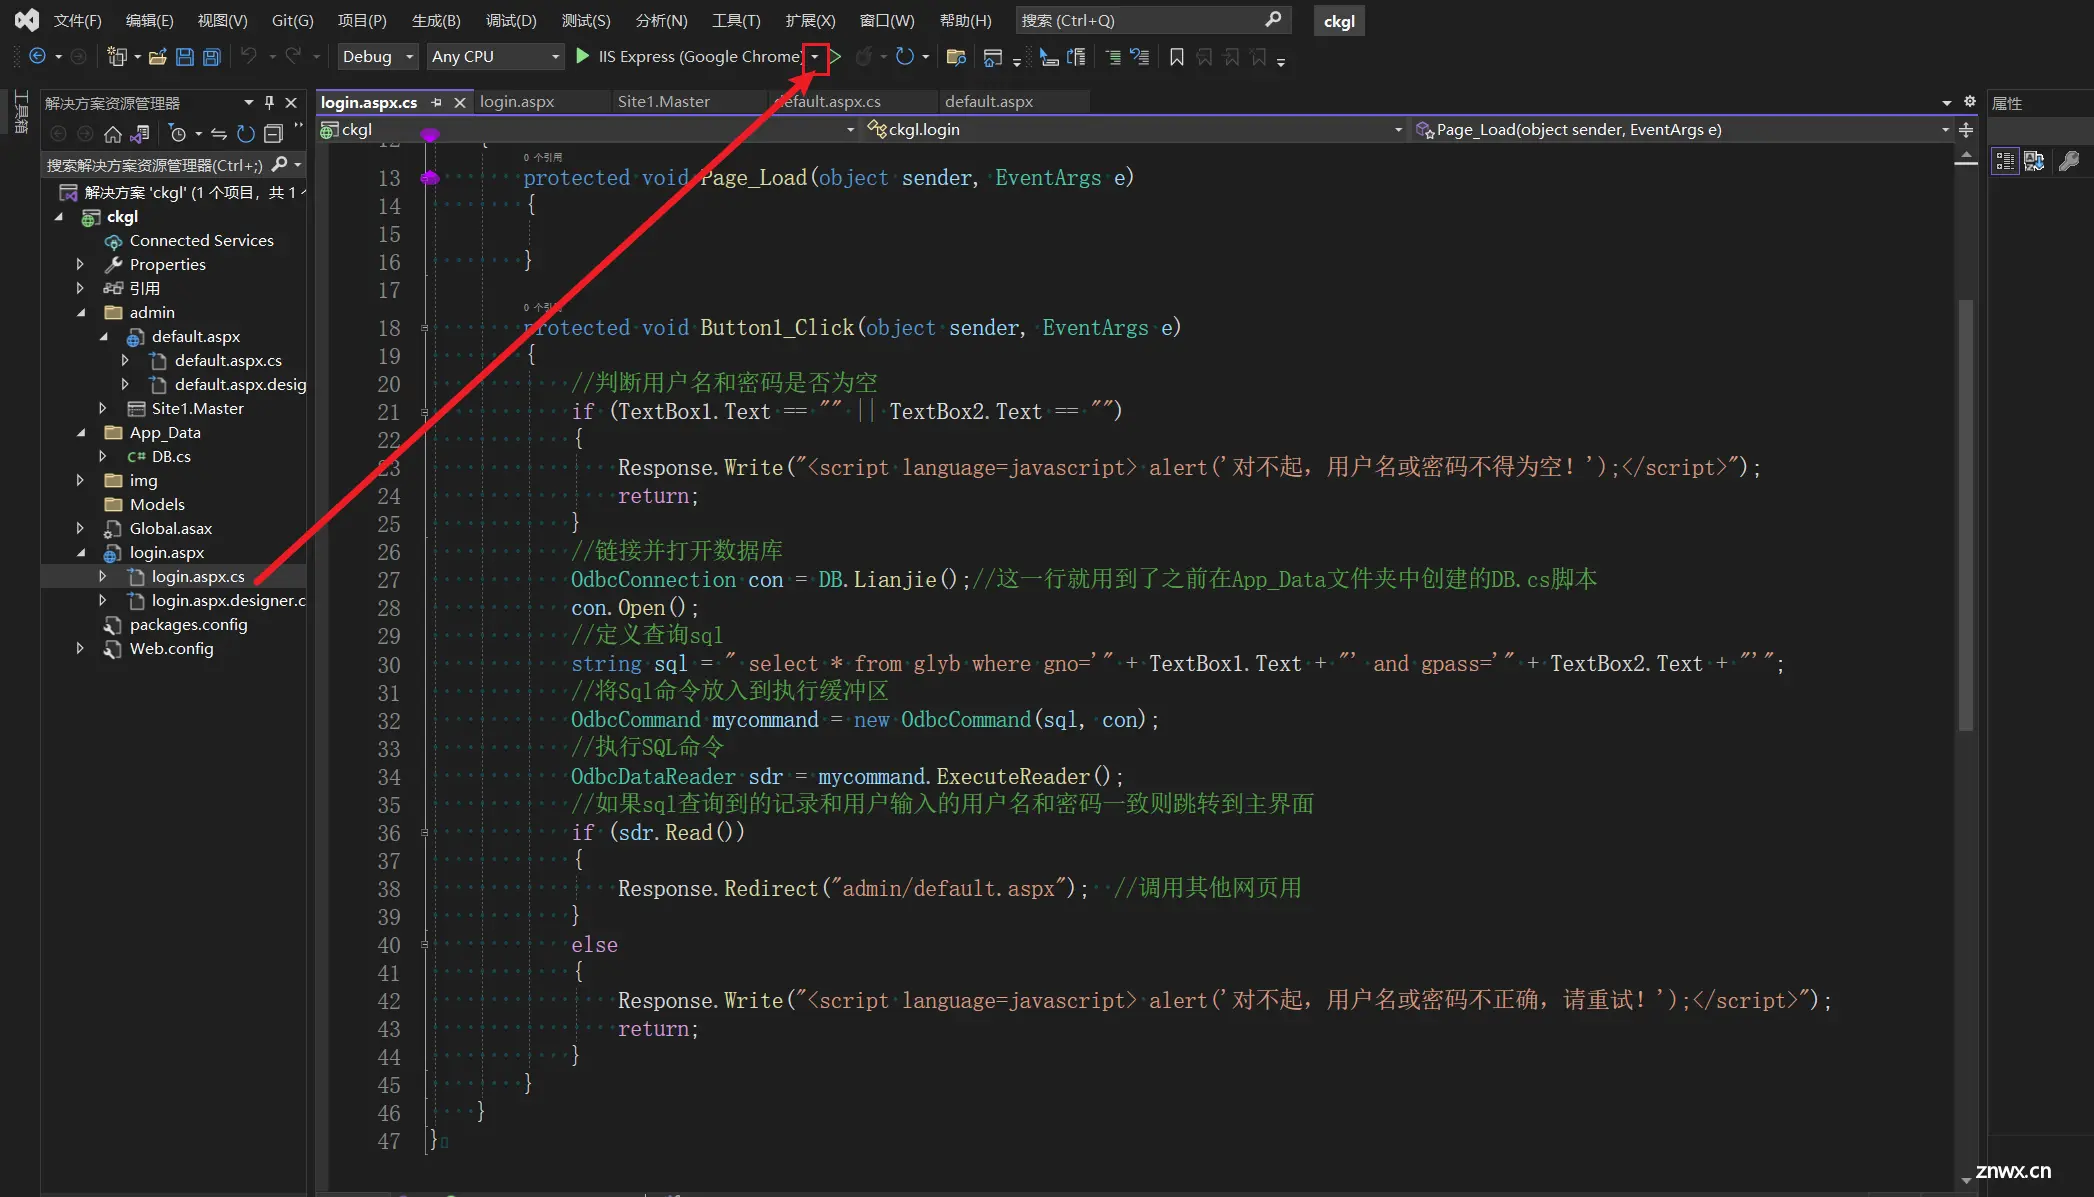Collapse the App_Data folder node
2094x1197 pixels.
point(81,432)
